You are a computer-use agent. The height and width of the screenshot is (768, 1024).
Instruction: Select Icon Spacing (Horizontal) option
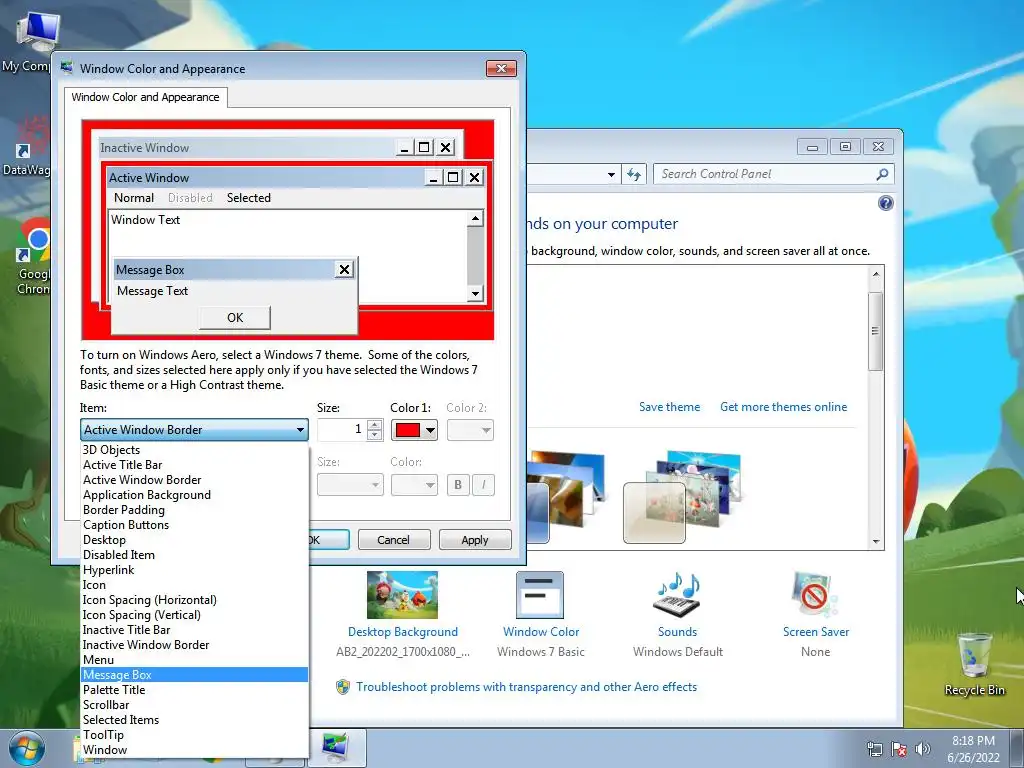pos(195,600)
